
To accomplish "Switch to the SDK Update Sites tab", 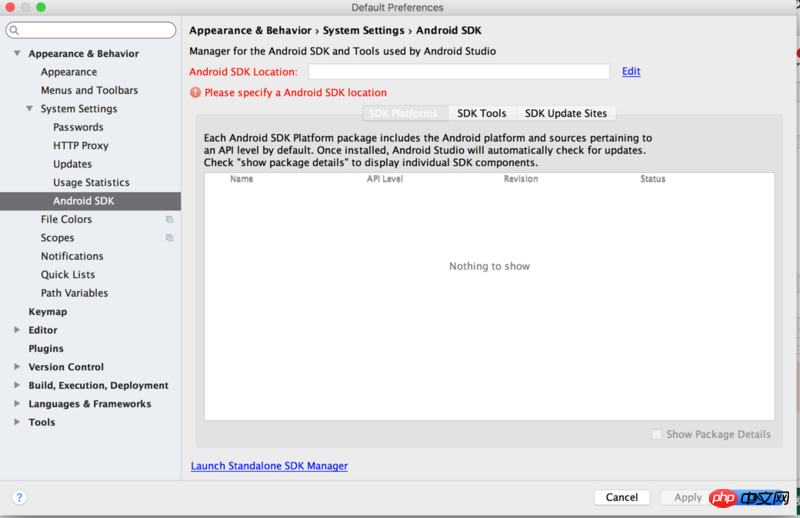I will click(566, 113).
